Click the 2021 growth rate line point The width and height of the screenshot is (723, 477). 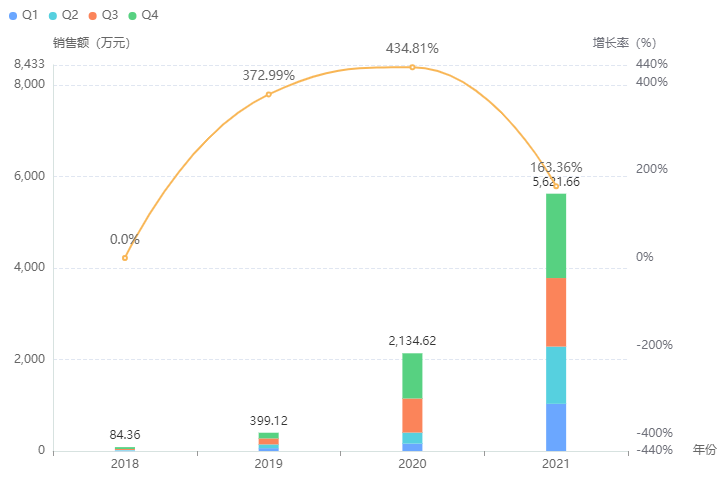[556, 186]
